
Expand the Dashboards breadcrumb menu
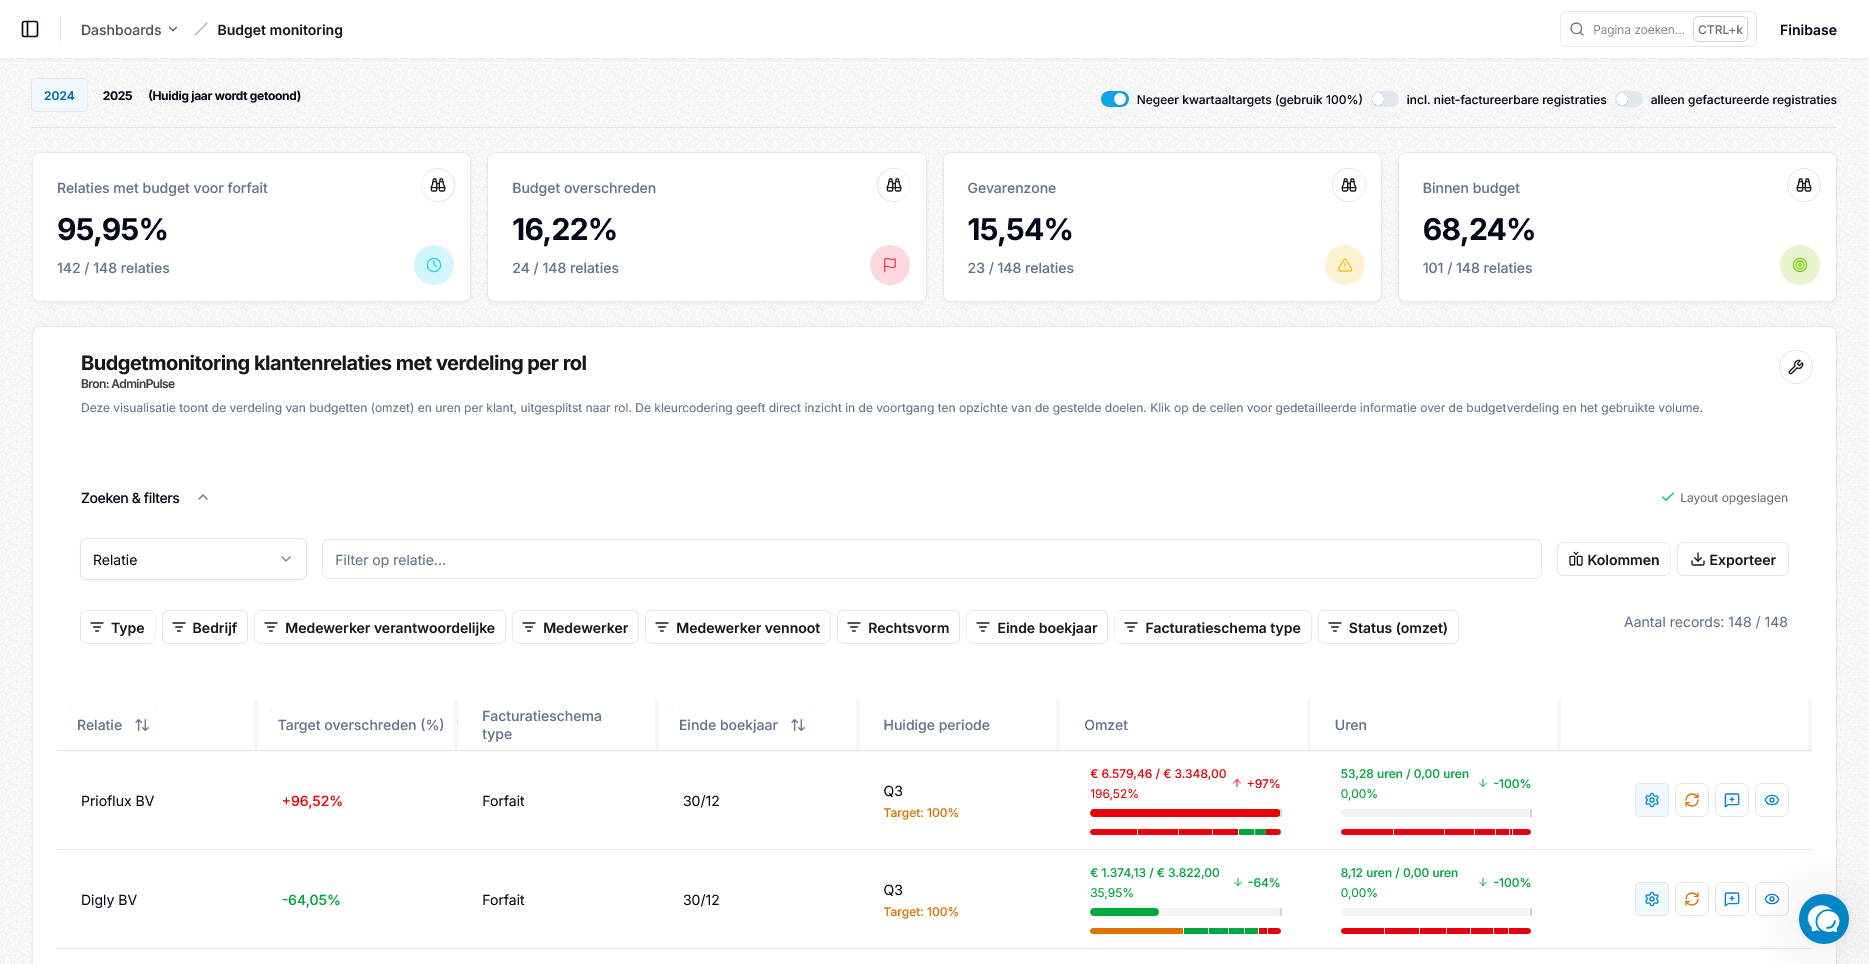click(129, 30)
